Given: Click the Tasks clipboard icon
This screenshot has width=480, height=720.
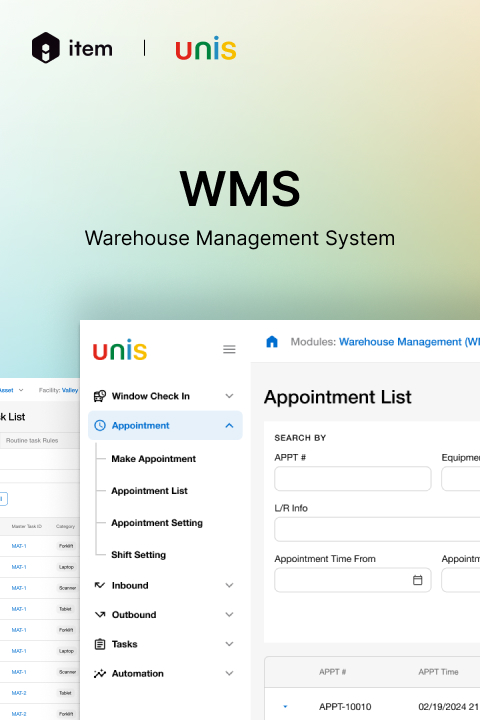Looking at the screenshot, I should (100, 644).
